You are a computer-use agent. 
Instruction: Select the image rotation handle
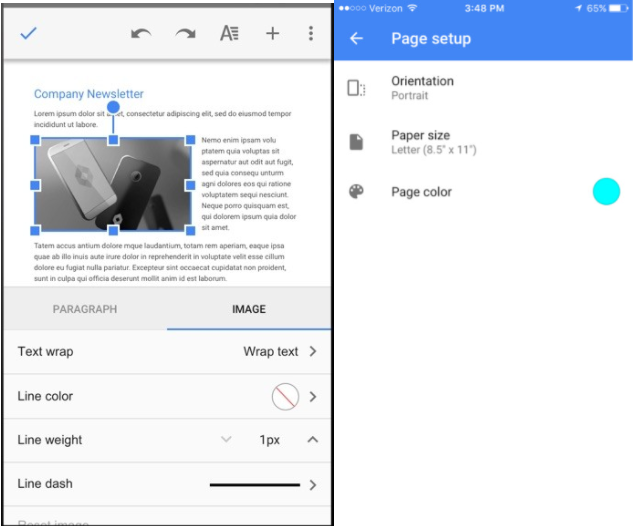click(x=113, y=107)
